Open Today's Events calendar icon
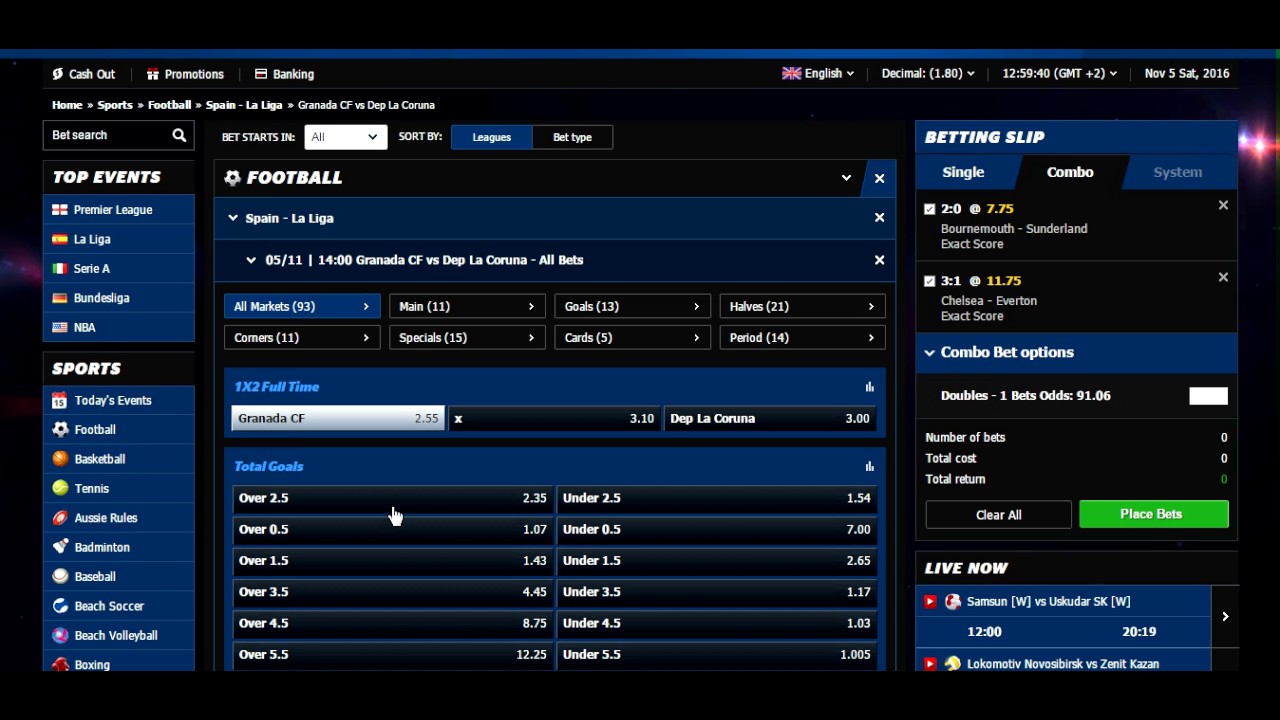The width and height of the screenshot is (1280, 720). [x=119, y=400]
